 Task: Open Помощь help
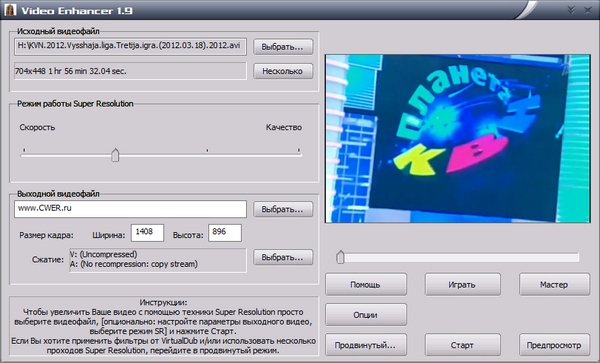(x=366, y=284)
